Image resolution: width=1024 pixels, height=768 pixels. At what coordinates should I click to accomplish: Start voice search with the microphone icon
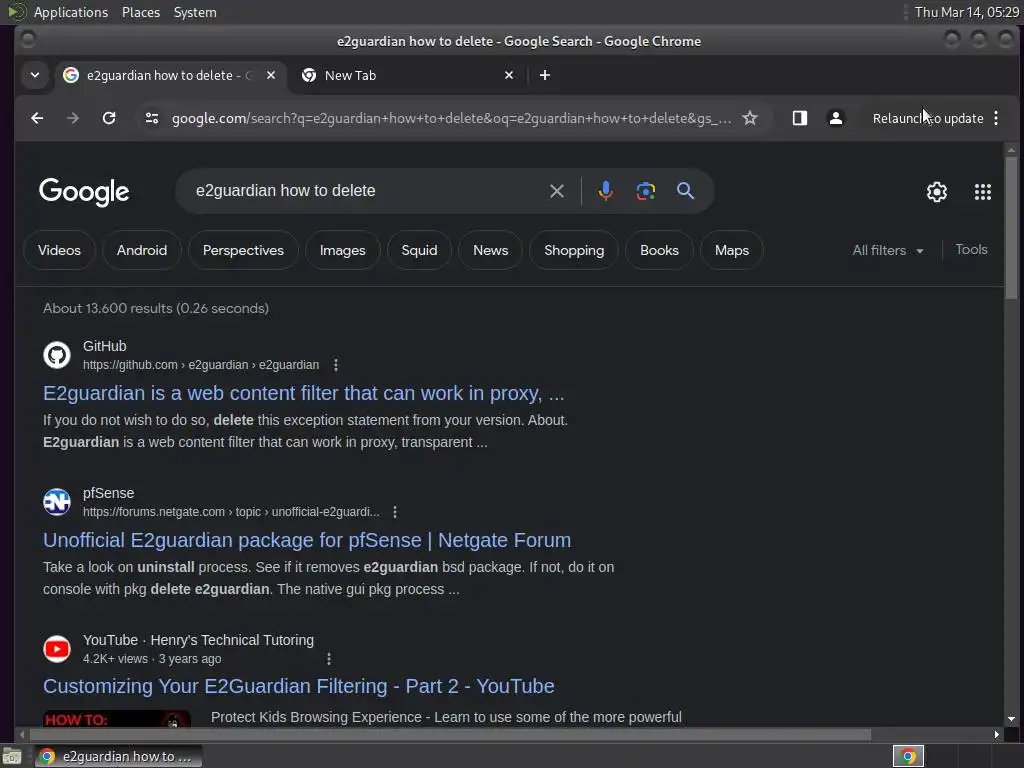coord(605,191)
